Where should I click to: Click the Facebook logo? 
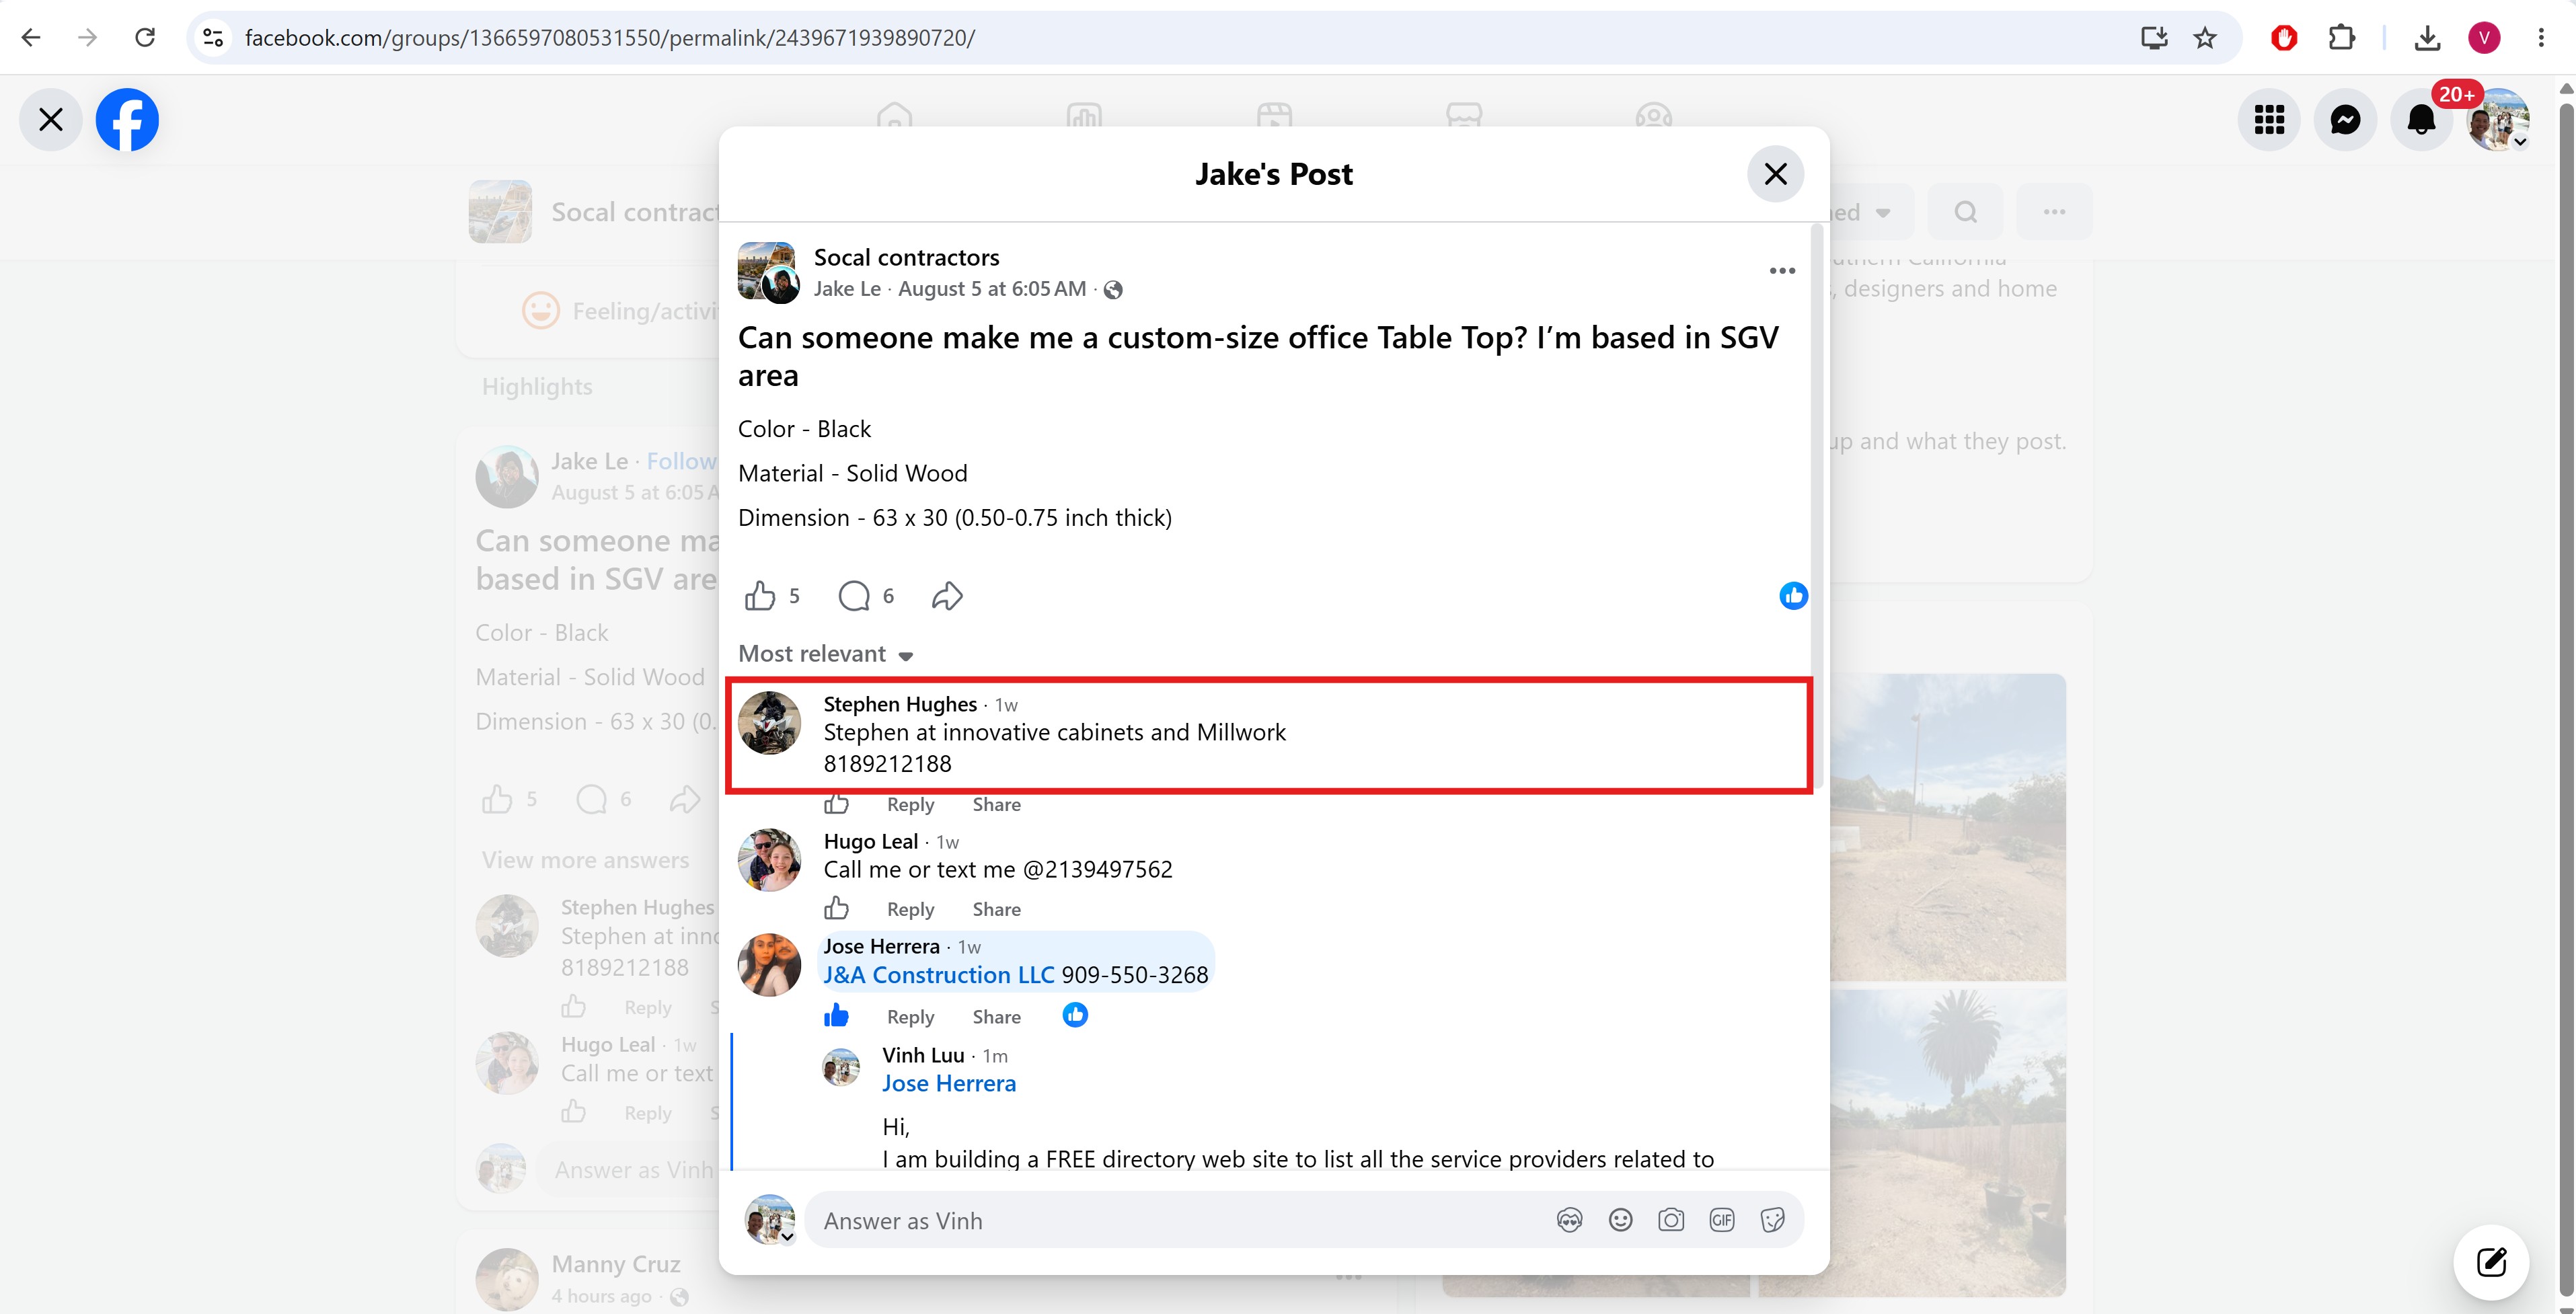click(127, 120)
